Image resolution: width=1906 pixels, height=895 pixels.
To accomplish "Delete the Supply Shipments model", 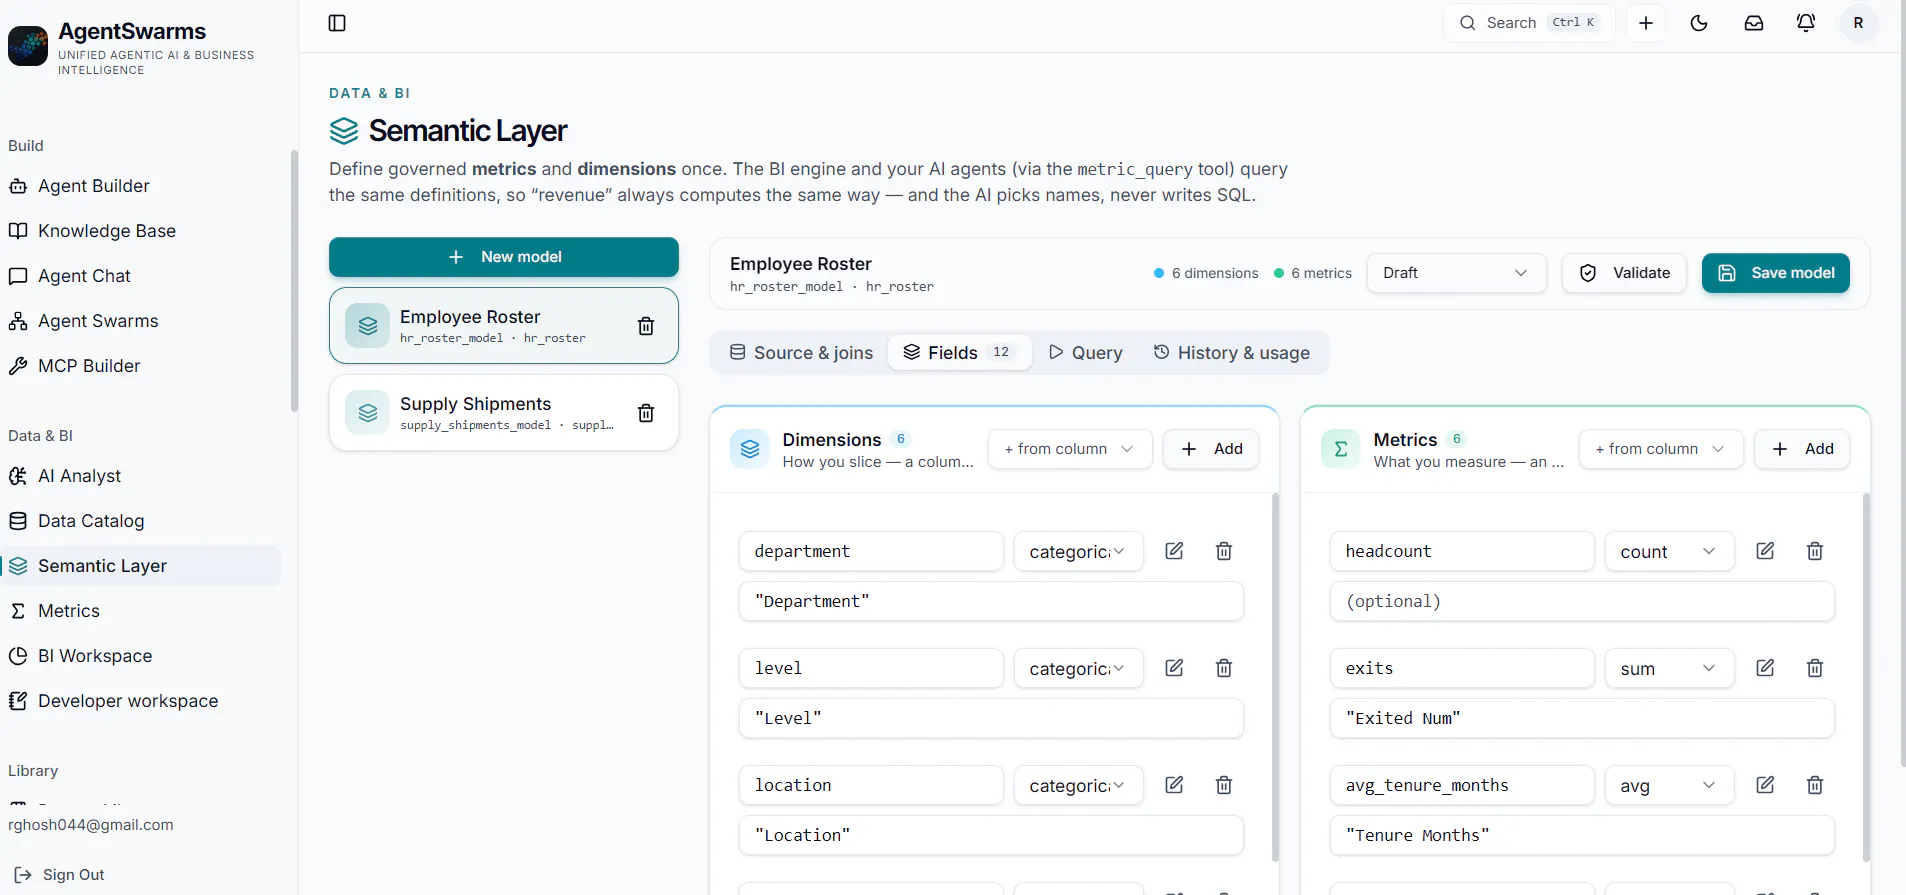I will (x=646, y=413).
